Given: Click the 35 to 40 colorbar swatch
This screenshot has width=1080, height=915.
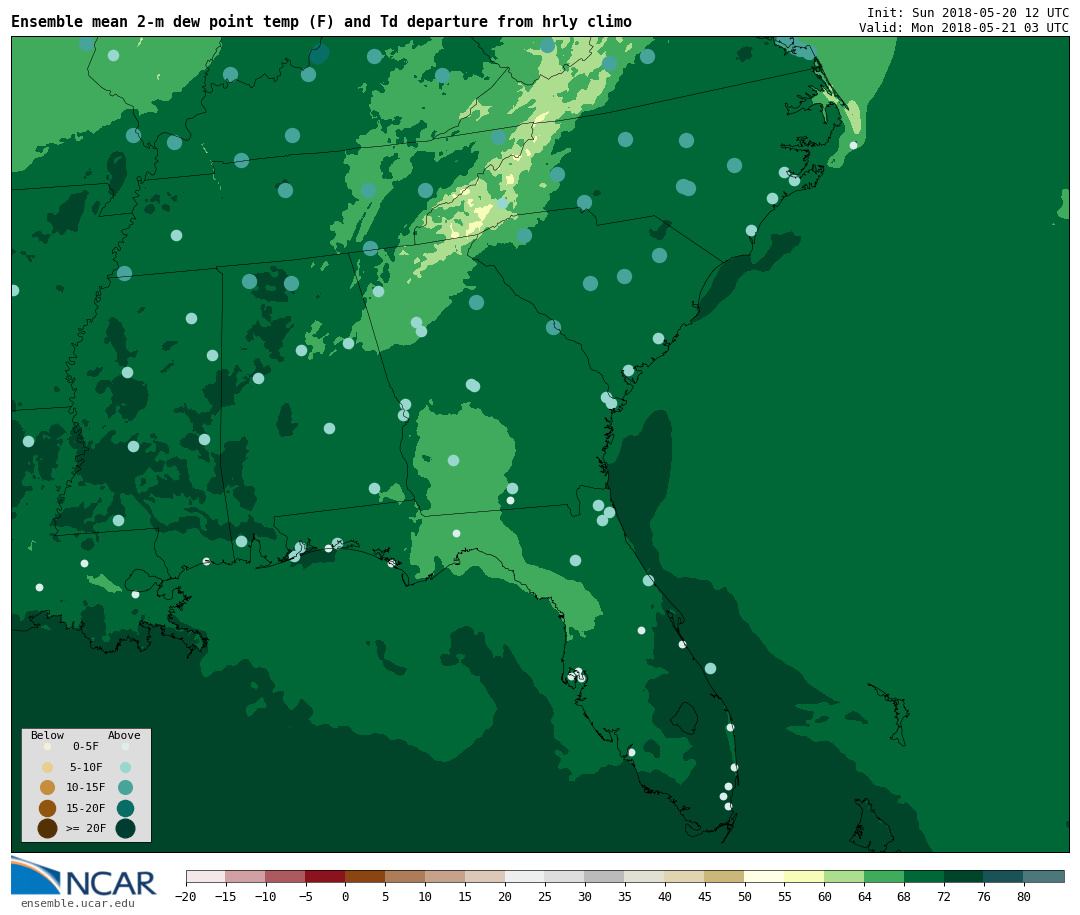Looking at the screenshot, I should coord(645,876).
